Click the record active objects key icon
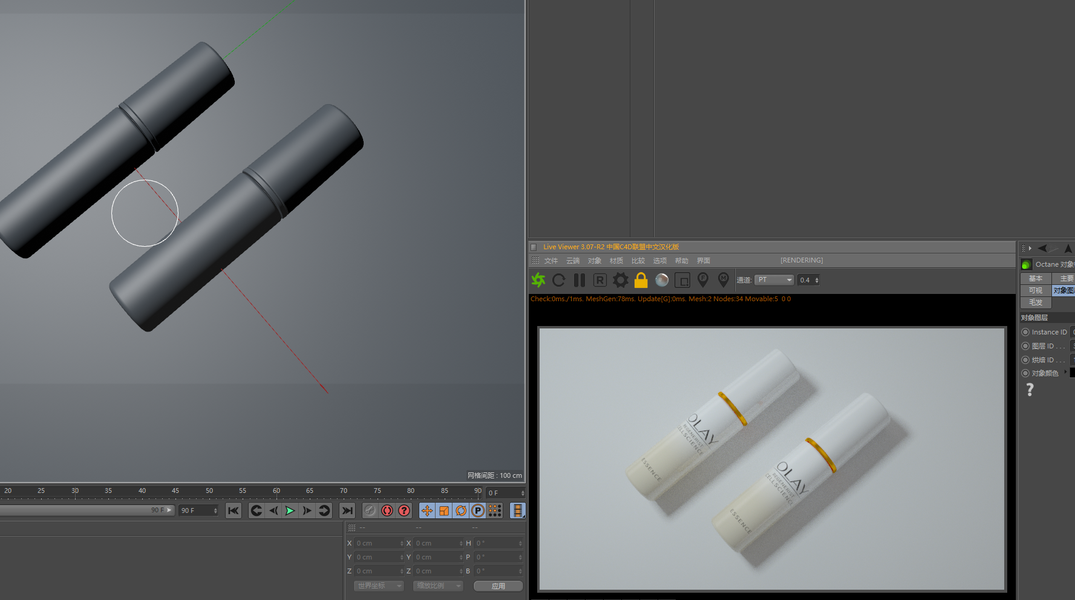Screen dimensions: 1075x600 pyautogui.click(x=370, y=510)
